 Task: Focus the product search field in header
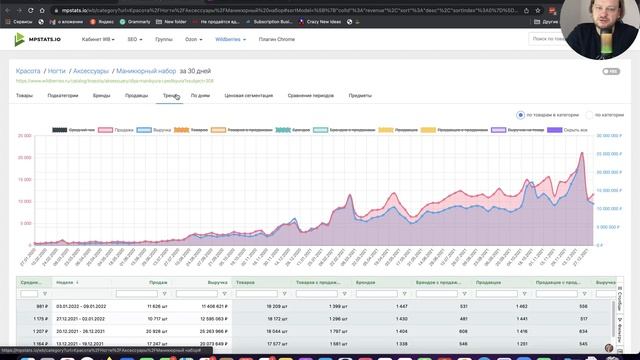click(547, 39)
